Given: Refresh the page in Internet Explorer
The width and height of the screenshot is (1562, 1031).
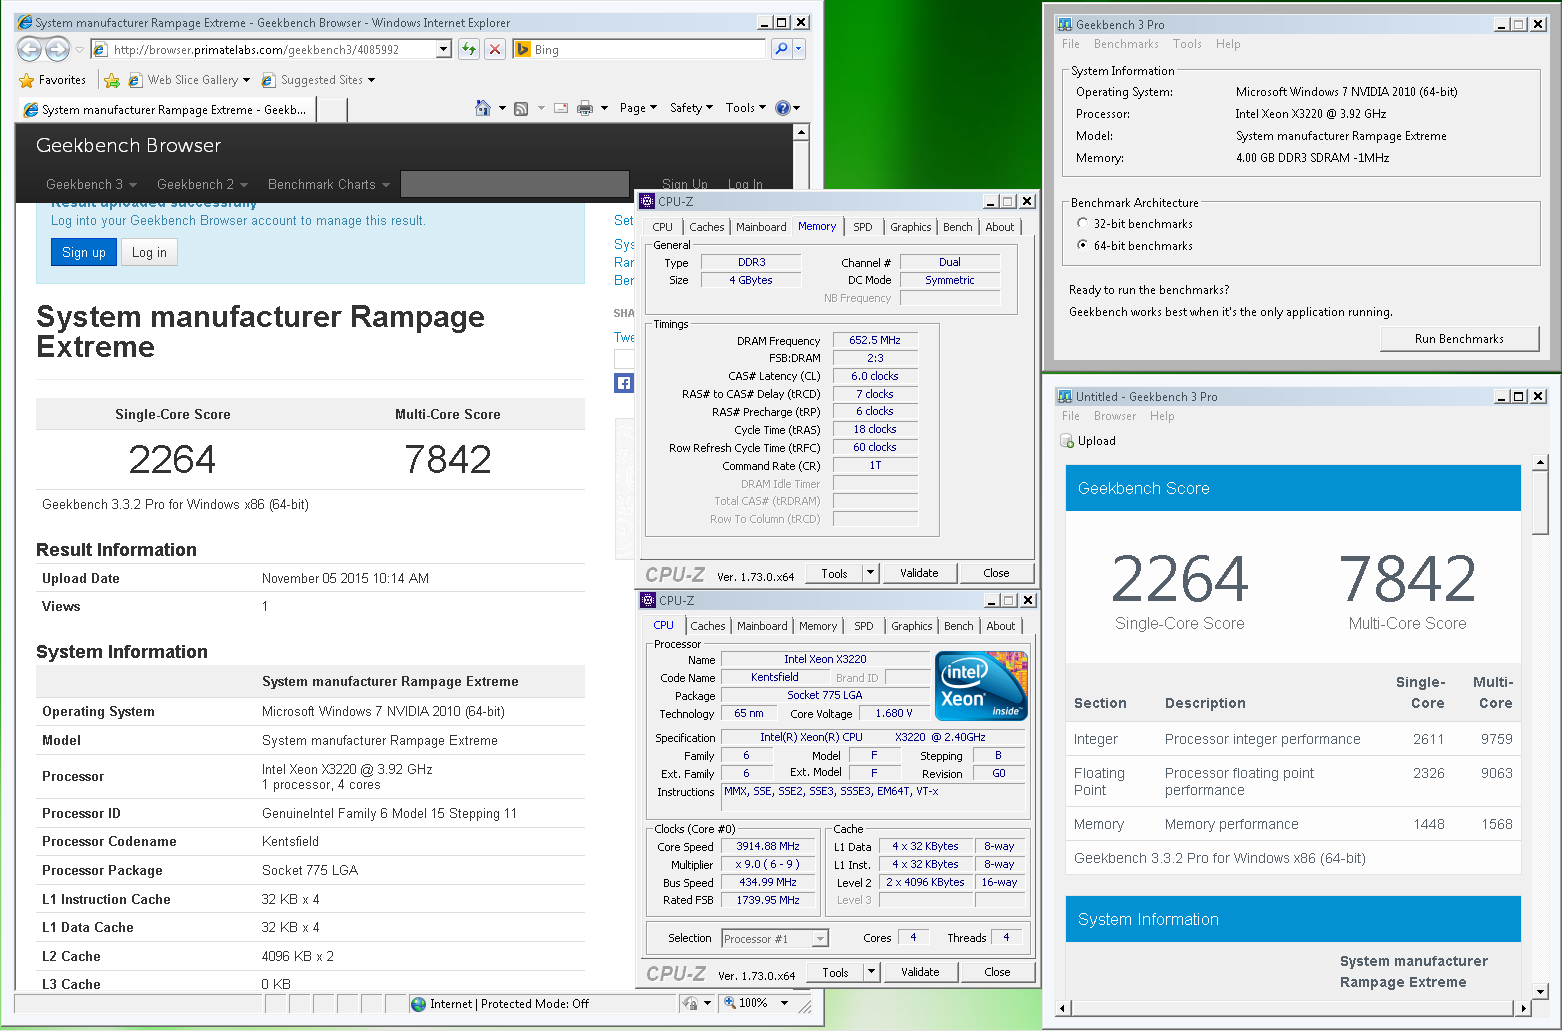Looking at the screenshot, I should (x=469, y=49).
